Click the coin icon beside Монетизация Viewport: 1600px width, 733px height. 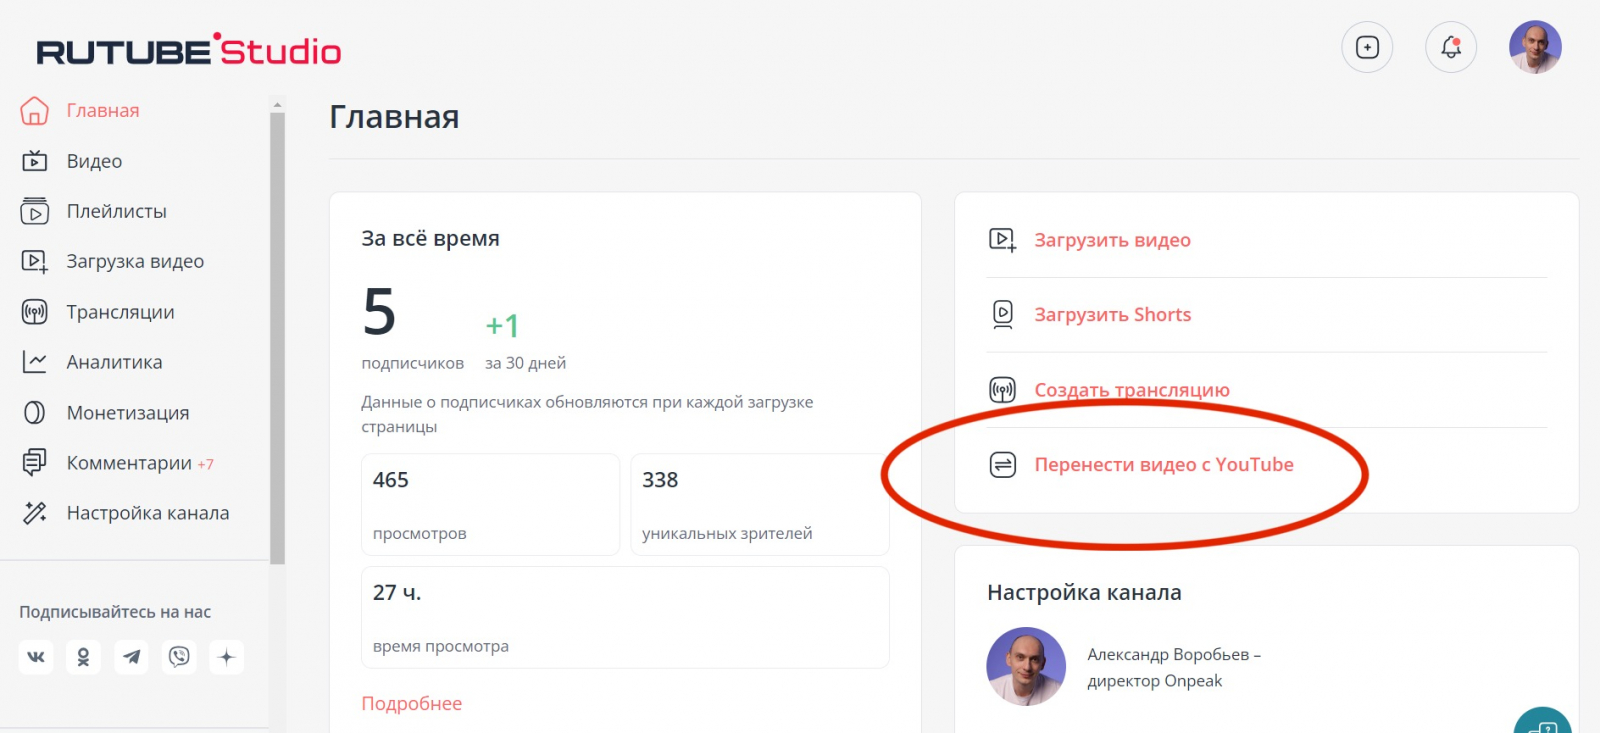34,413
